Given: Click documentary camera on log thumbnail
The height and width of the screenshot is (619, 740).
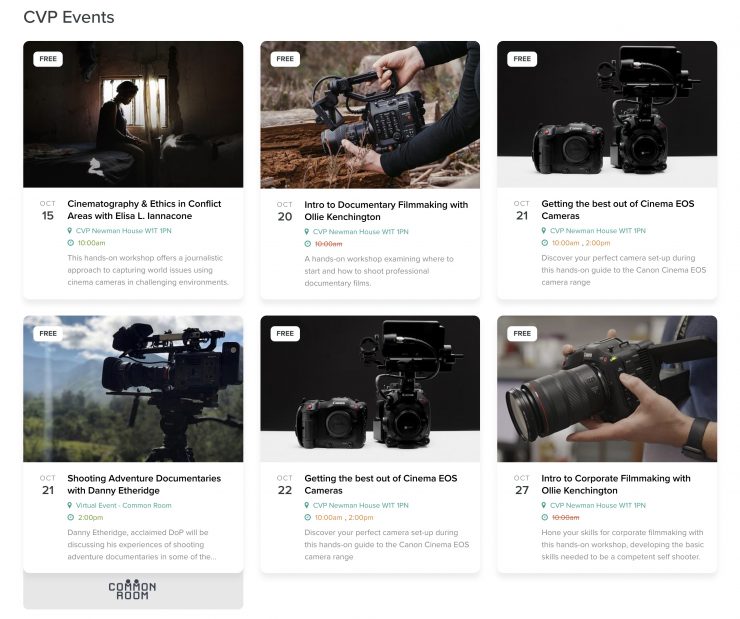Looking at the screenshot, I should click(370, 115).
